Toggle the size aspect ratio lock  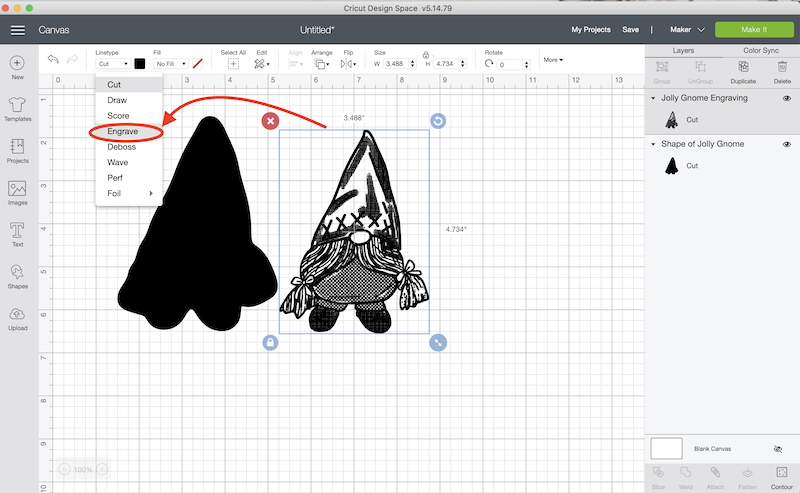426,55
